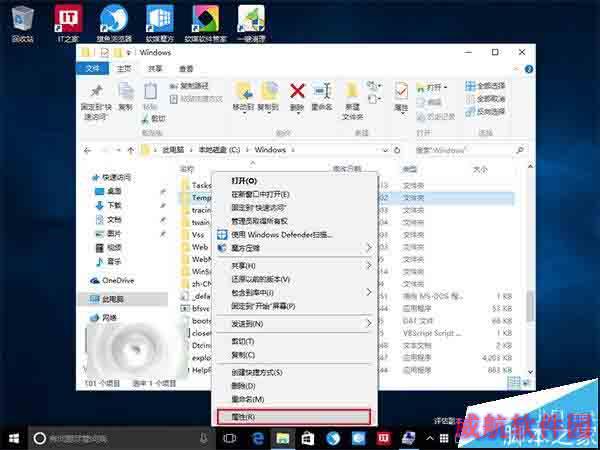Expand the 包含到库中(I) submenu

pyautogui.click(x=369, y=292)
